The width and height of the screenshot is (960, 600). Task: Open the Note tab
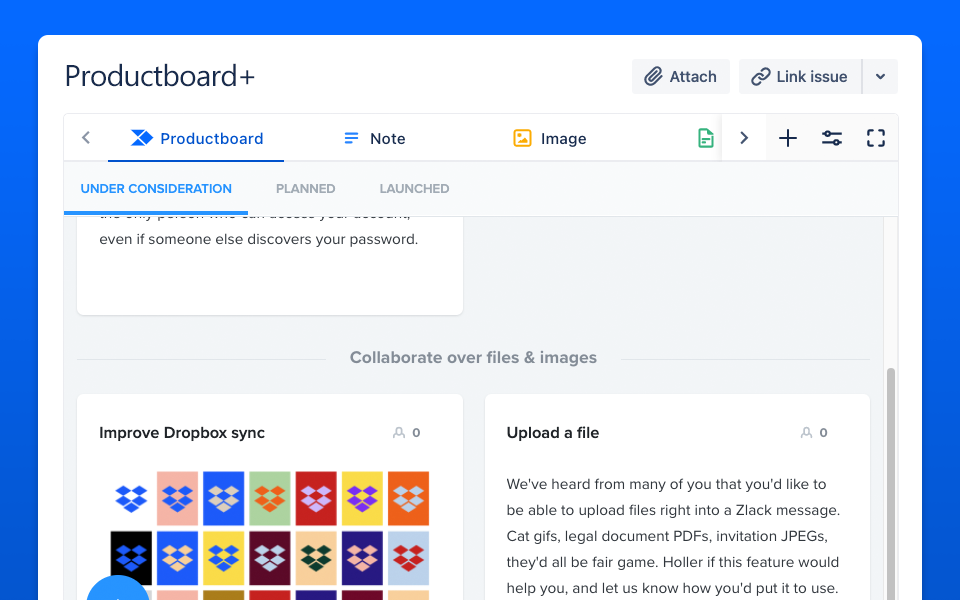(374, 138)
